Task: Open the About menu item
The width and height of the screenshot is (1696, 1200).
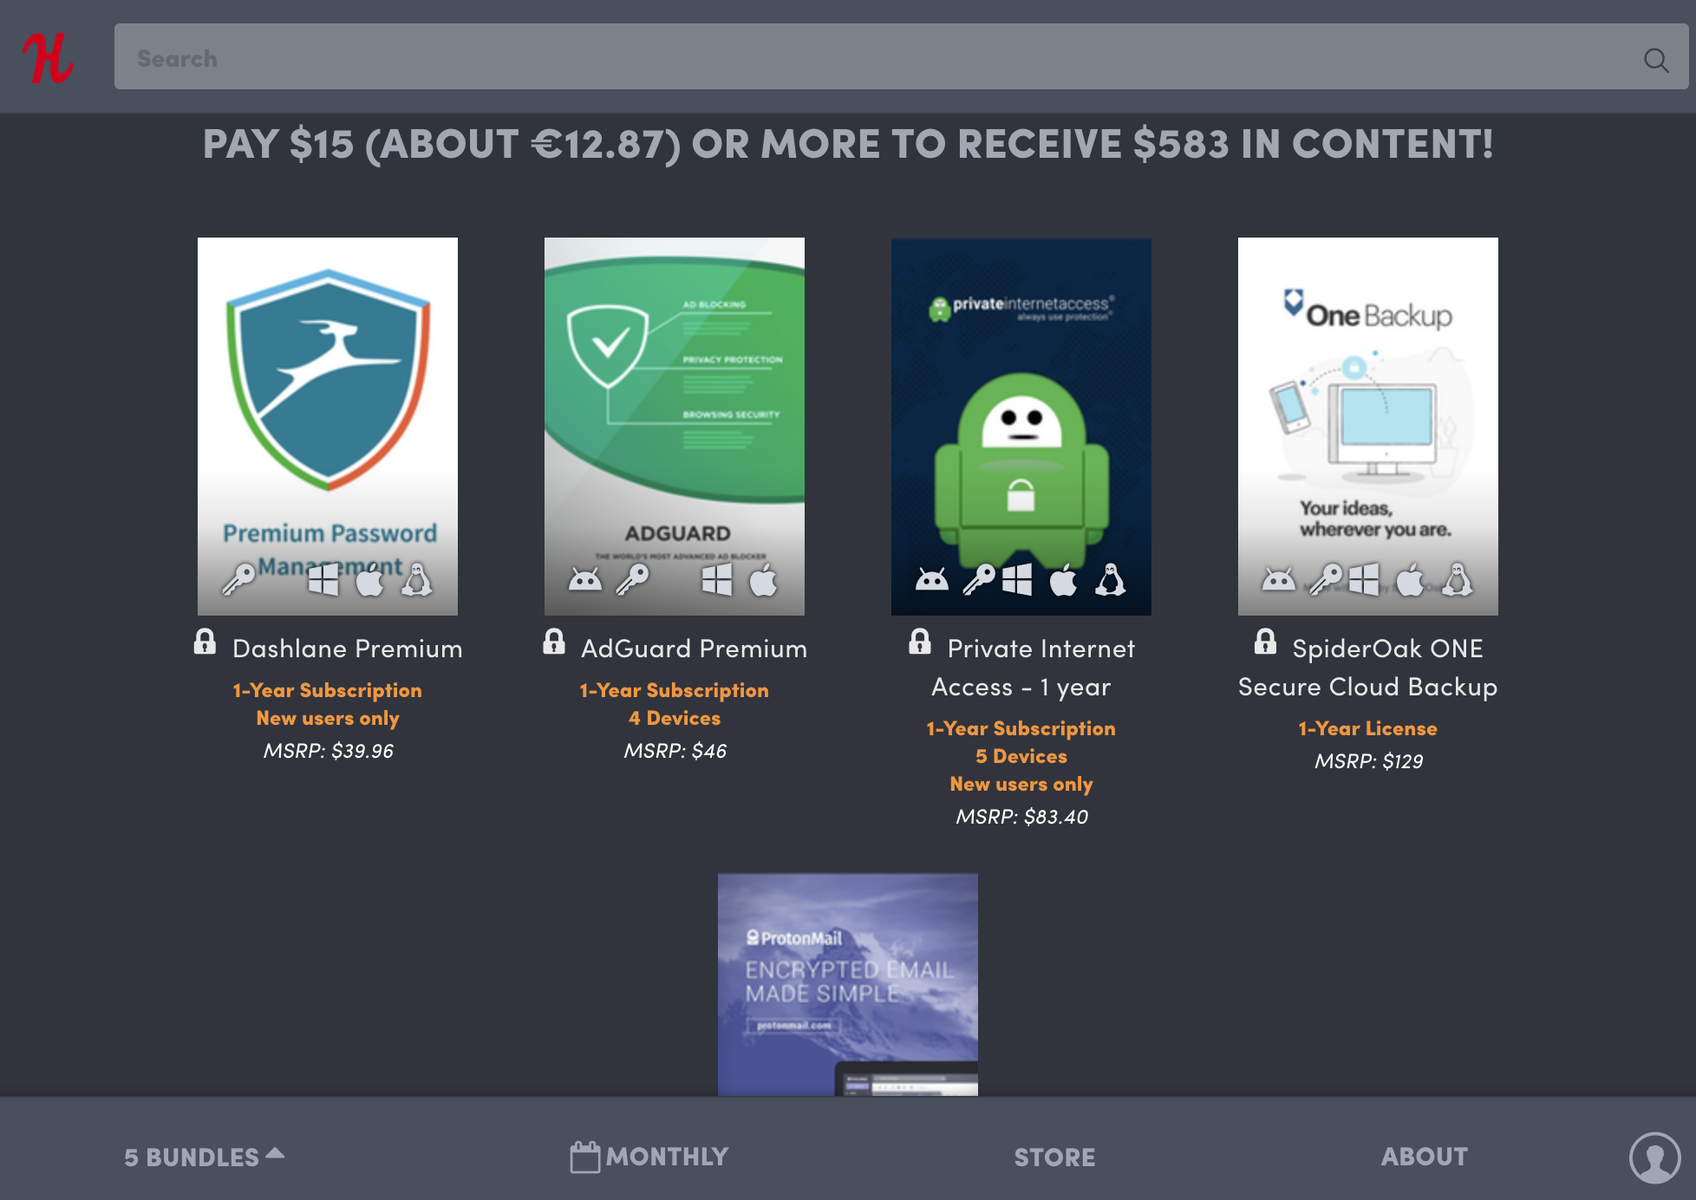Action: [x=1424, y=1157]
